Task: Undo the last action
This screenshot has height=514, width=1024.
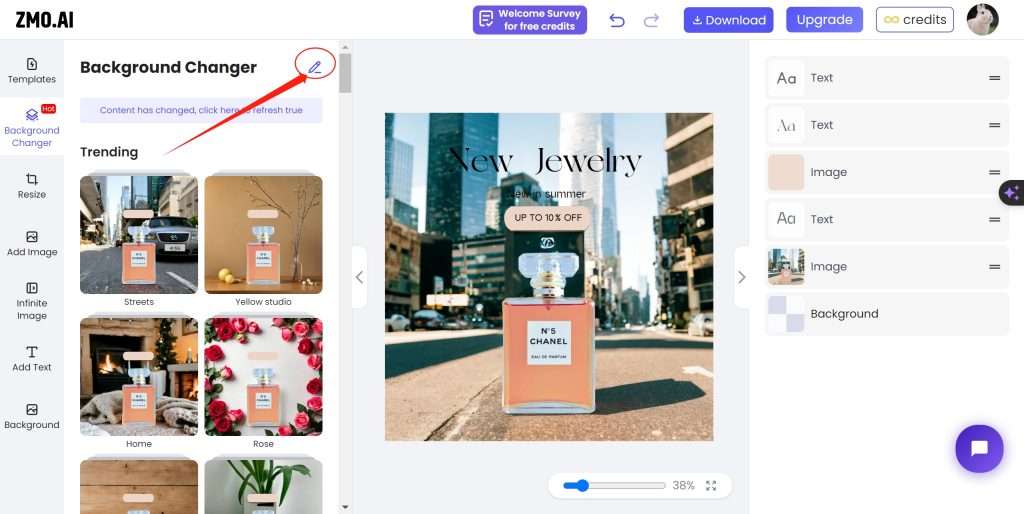Action: coord(616,20)
